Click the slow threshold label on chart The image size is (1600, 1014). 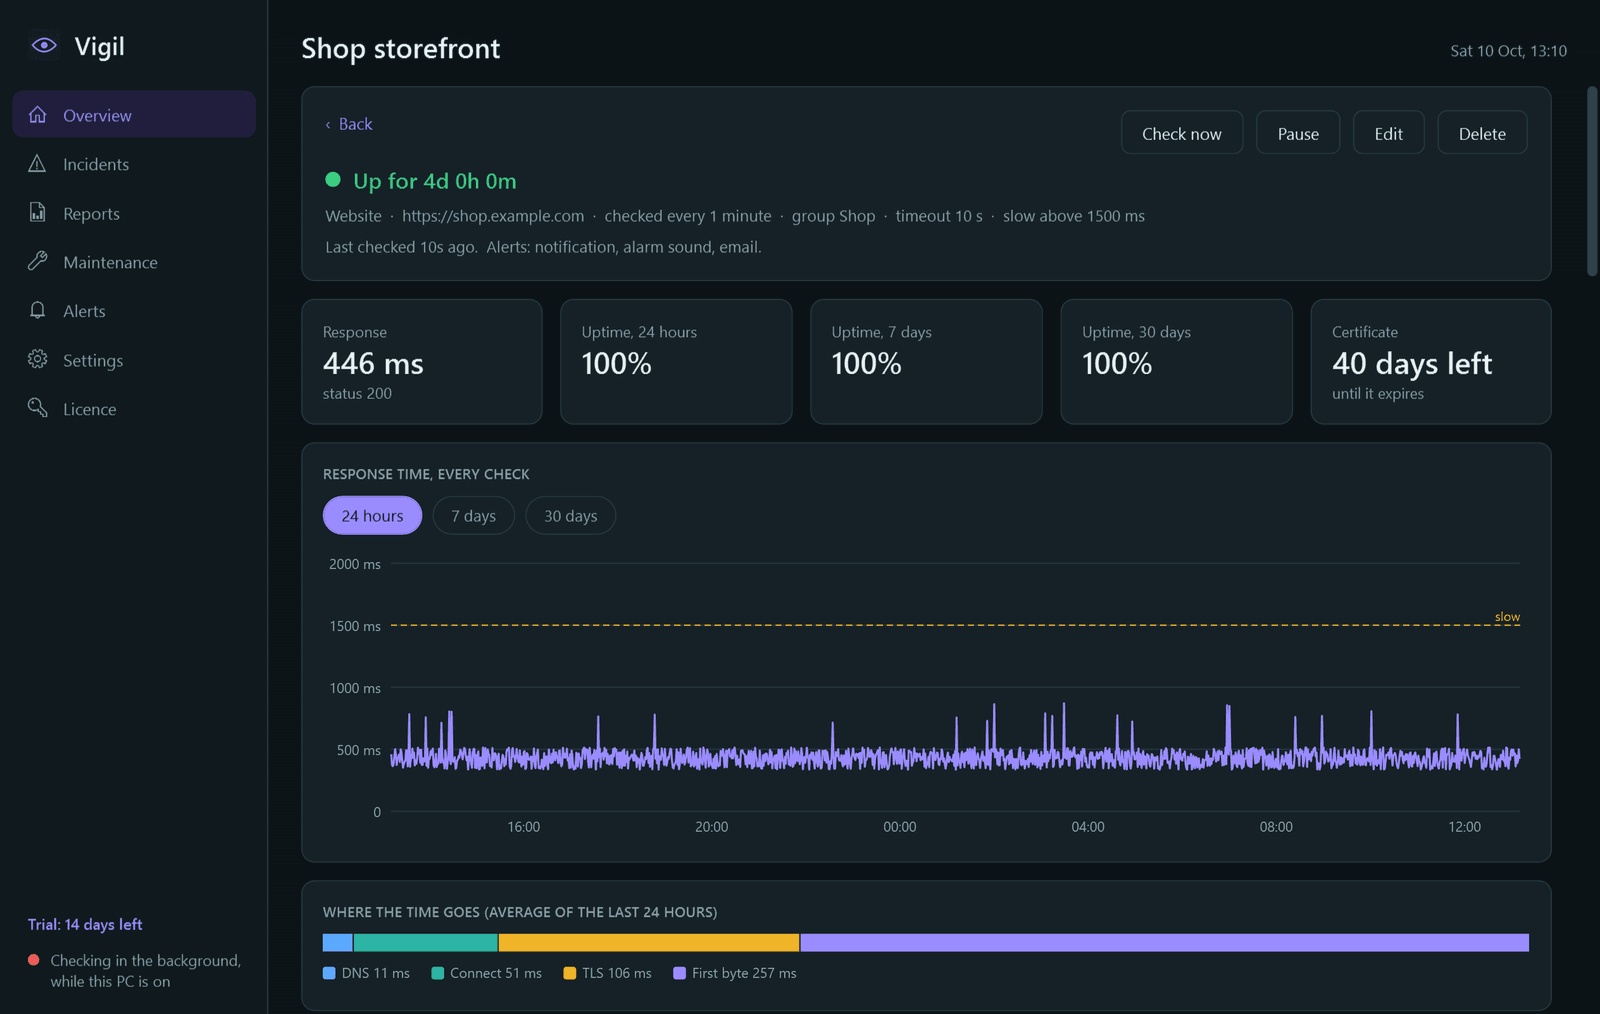(1507, 617)
